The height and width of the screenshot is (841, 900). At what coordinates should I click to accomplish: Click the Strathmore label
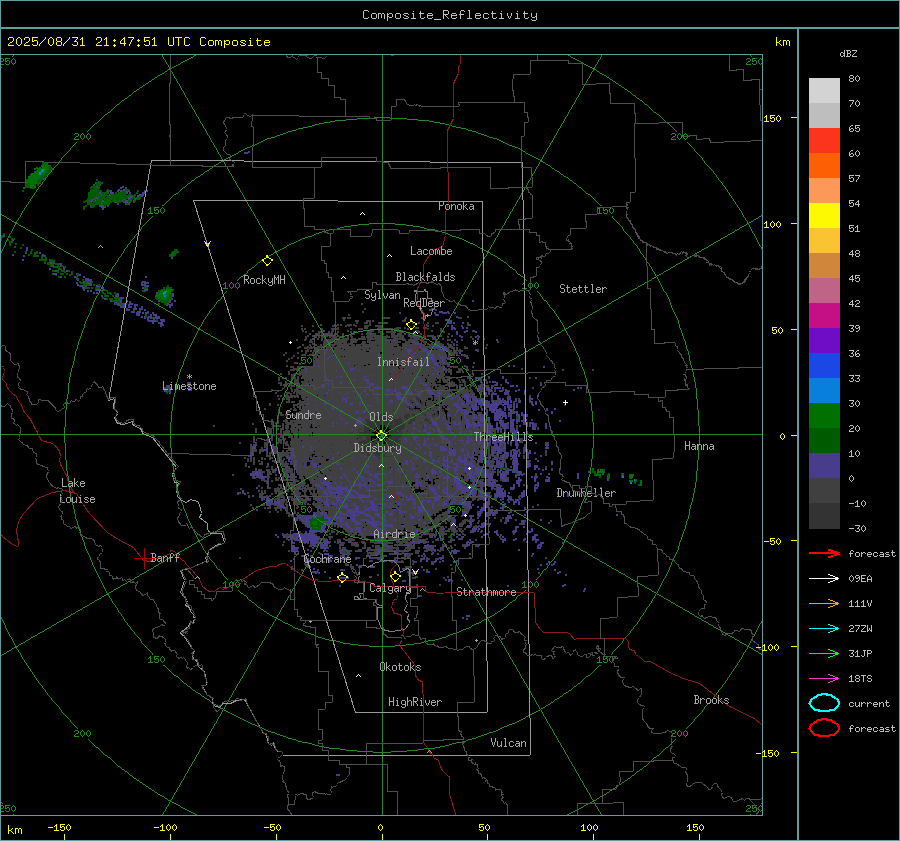pyautogui.click(x=486, y=592)
